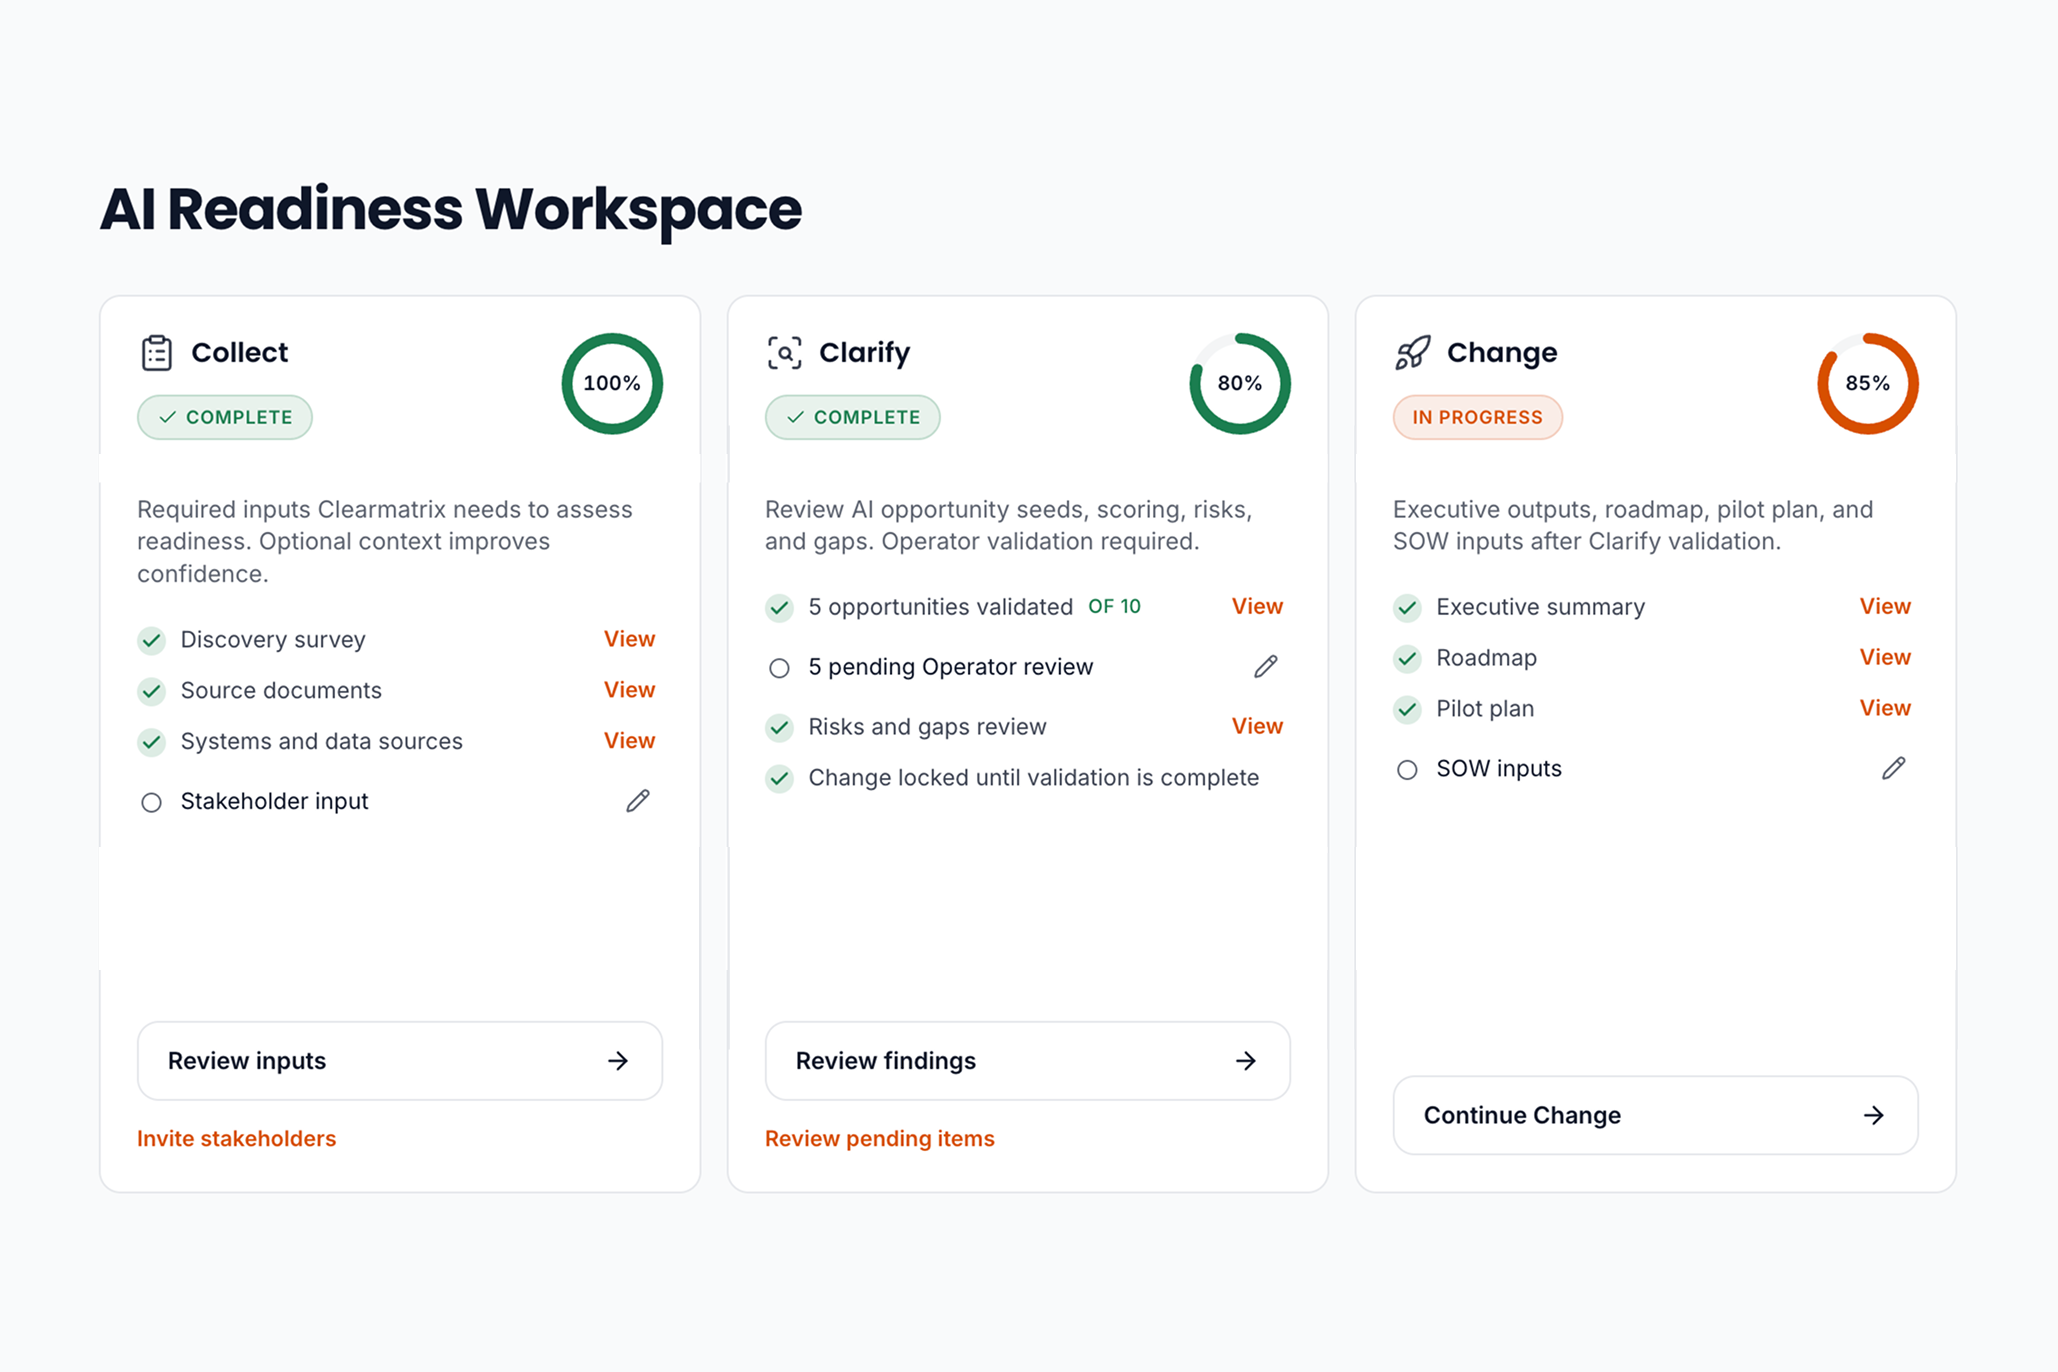View the Roadmap
Screen dimensions: 2058x1372
click(x=1885, y=657)
